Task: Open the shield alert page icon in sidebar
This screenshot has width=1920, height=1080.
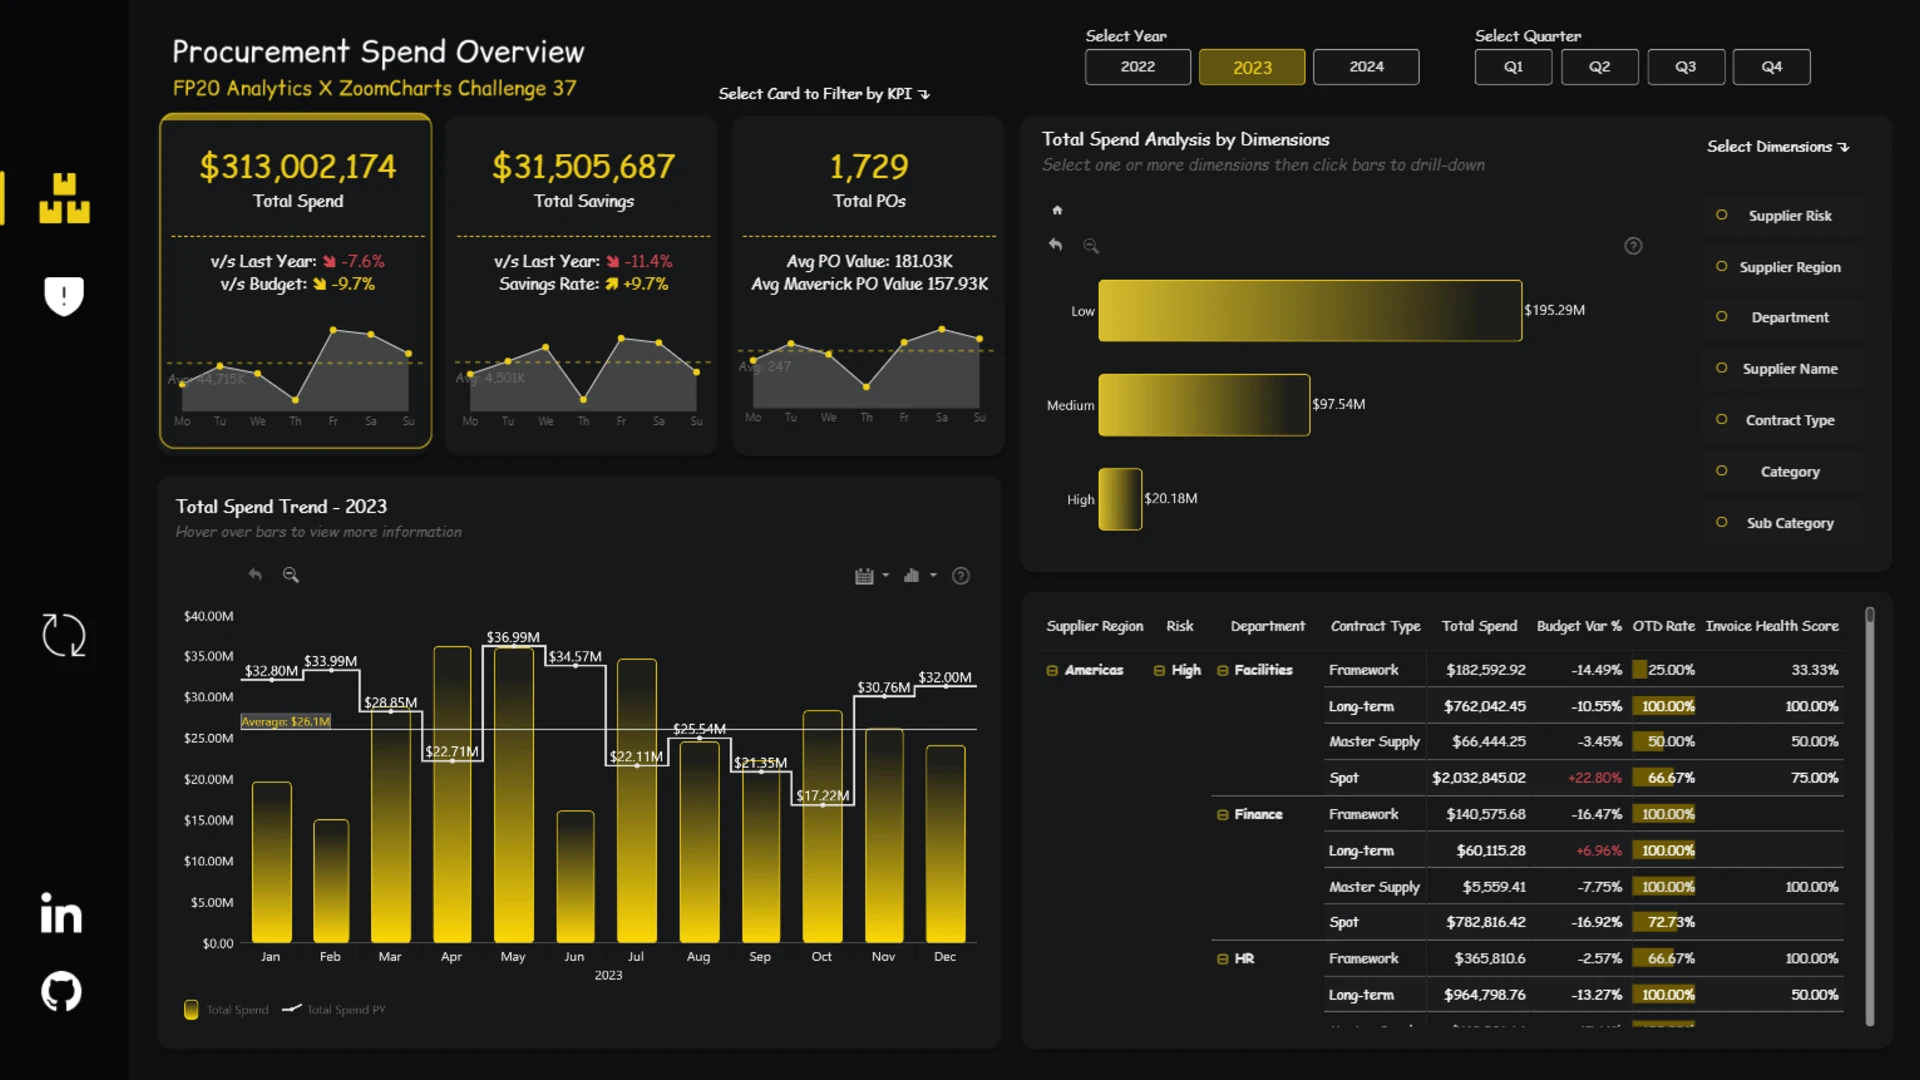Action: click(x=64, y=295)
